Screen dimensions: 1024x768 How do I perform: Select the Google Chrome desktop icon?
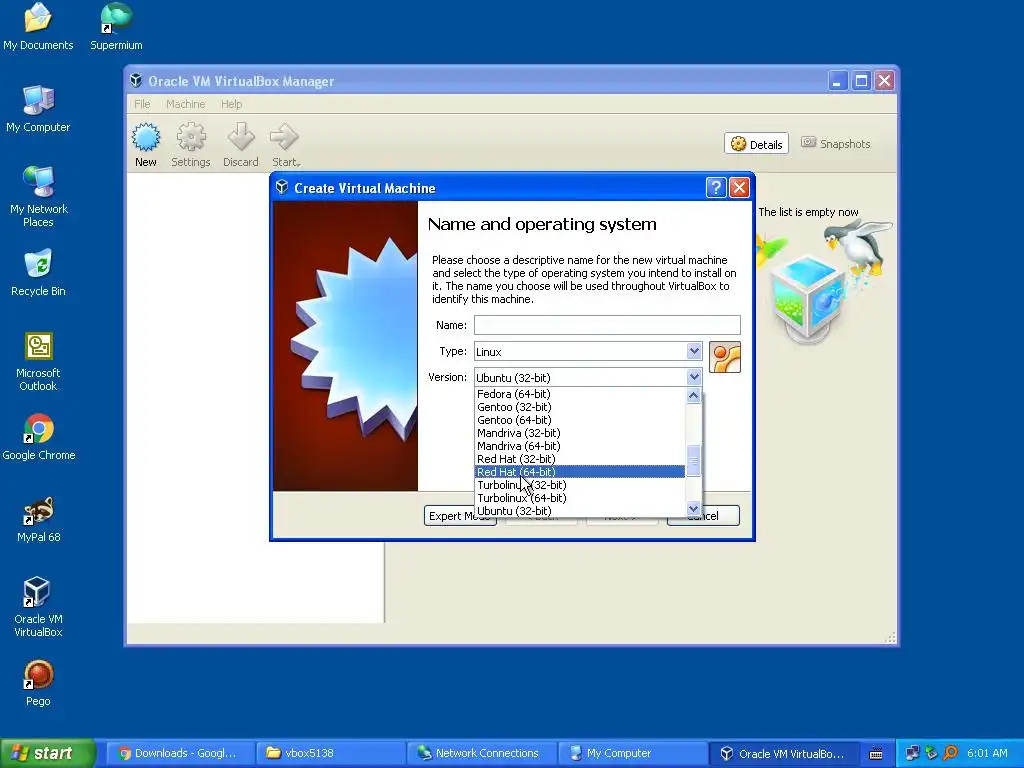click(38, 438)
